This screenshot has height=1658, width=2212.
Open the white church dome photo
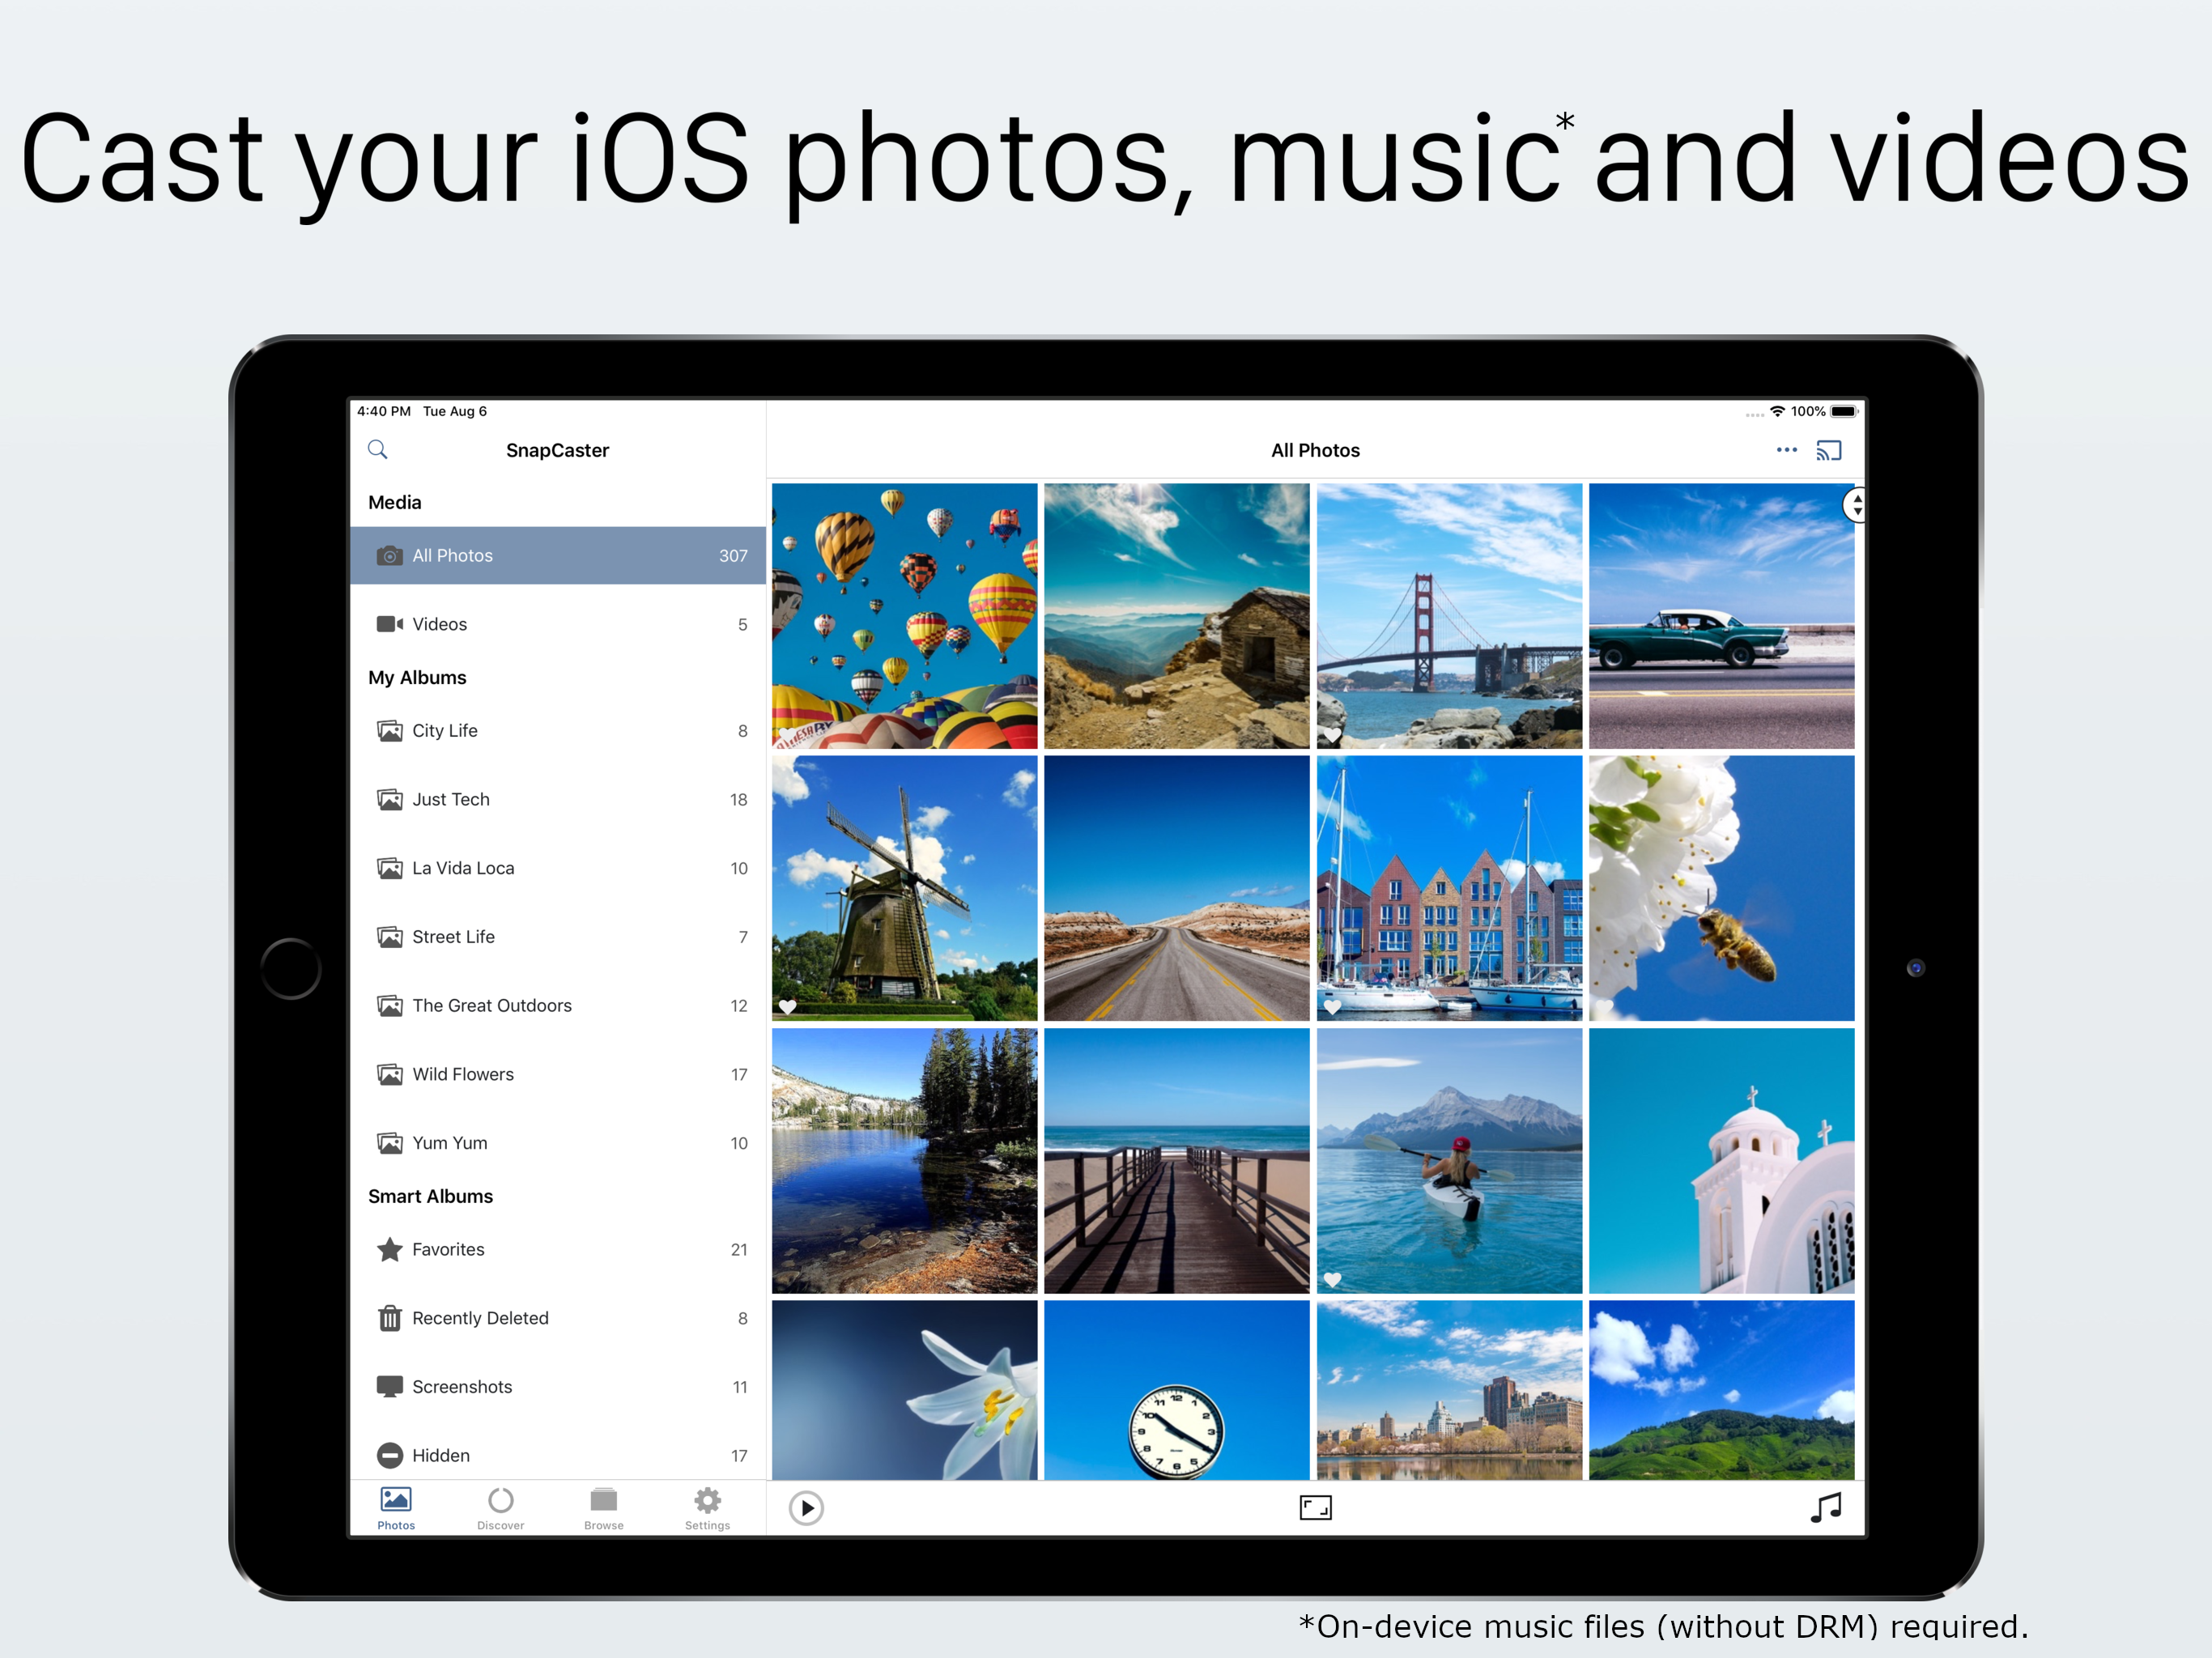click(x=1721, y=1161)
